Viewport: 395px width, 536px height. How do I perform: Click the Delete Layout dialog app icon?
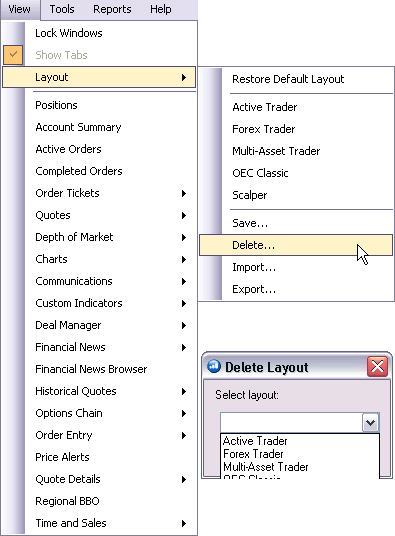[x=214, y=366]
